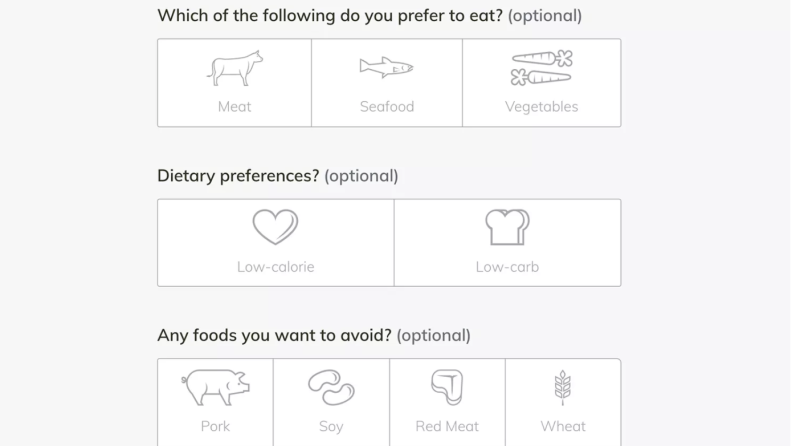Screen dimensions: 792x446
Task: Click the cow icon for Meat
Action: point(235,68)
